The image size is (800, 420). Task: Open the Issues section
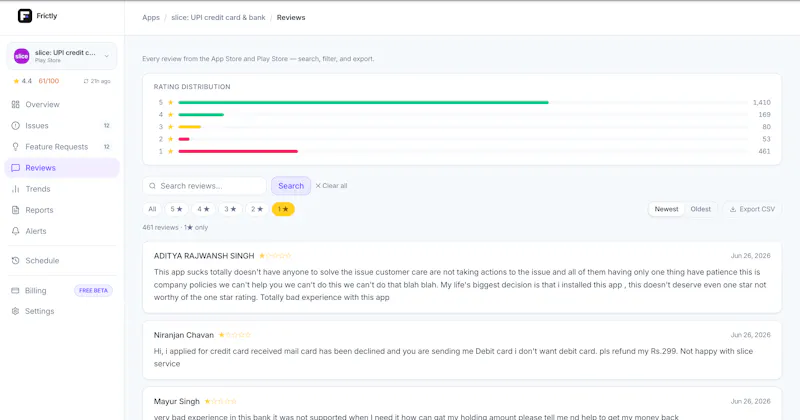point(62,126)
